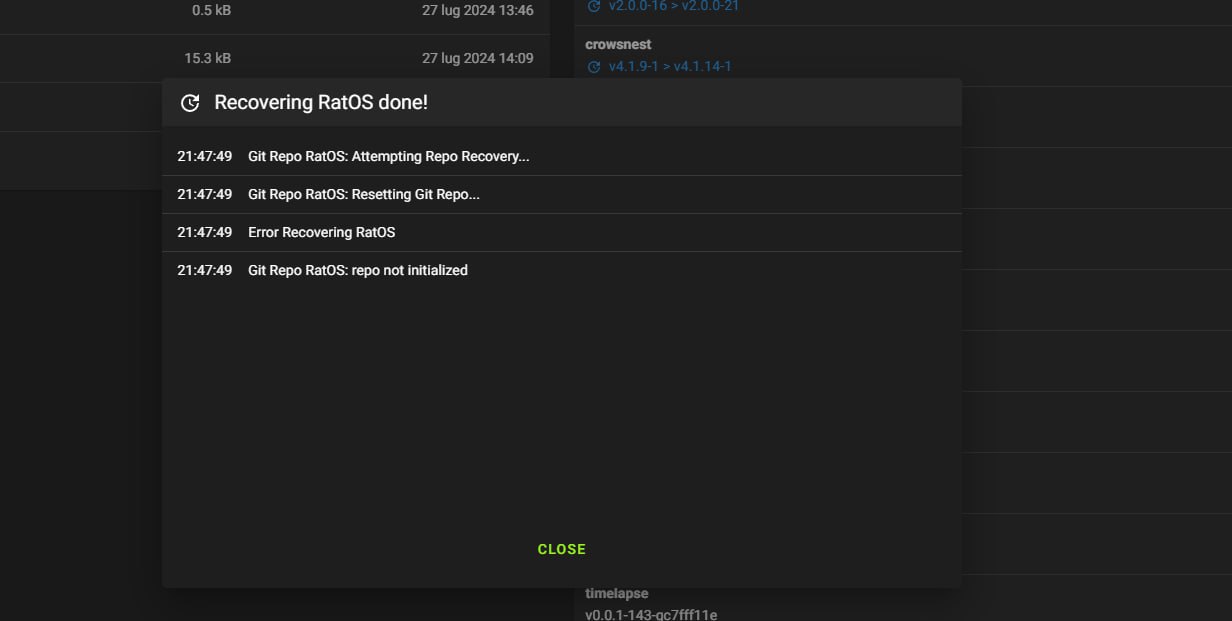The width and height of the screenshot is (1232, 621).
Task: Select the timelapse component name
Action: tap(616, 594)
